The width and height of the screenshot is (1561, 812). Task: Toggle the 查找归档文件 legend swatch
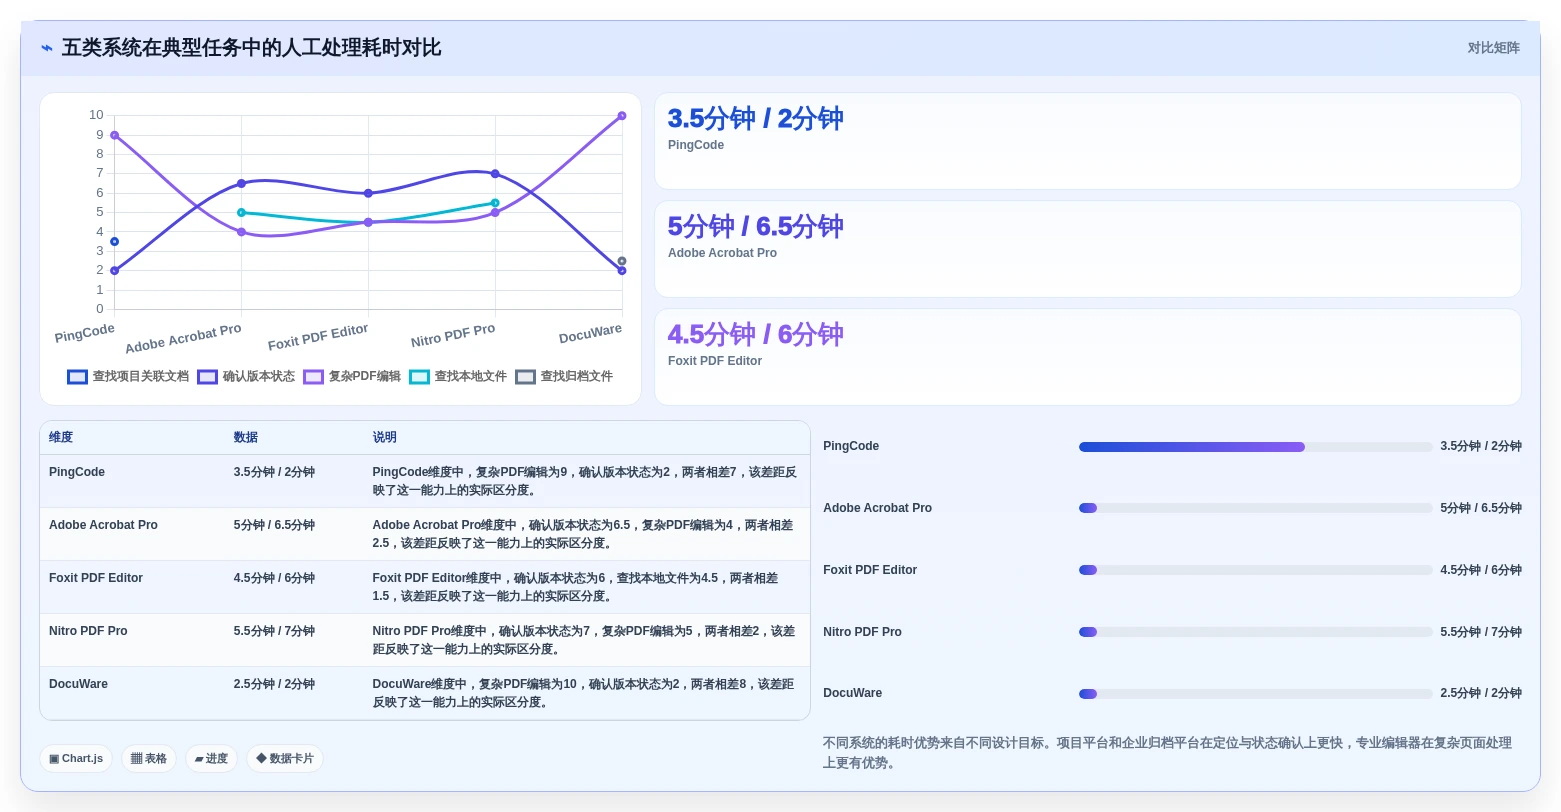click(x=526, y=377)
